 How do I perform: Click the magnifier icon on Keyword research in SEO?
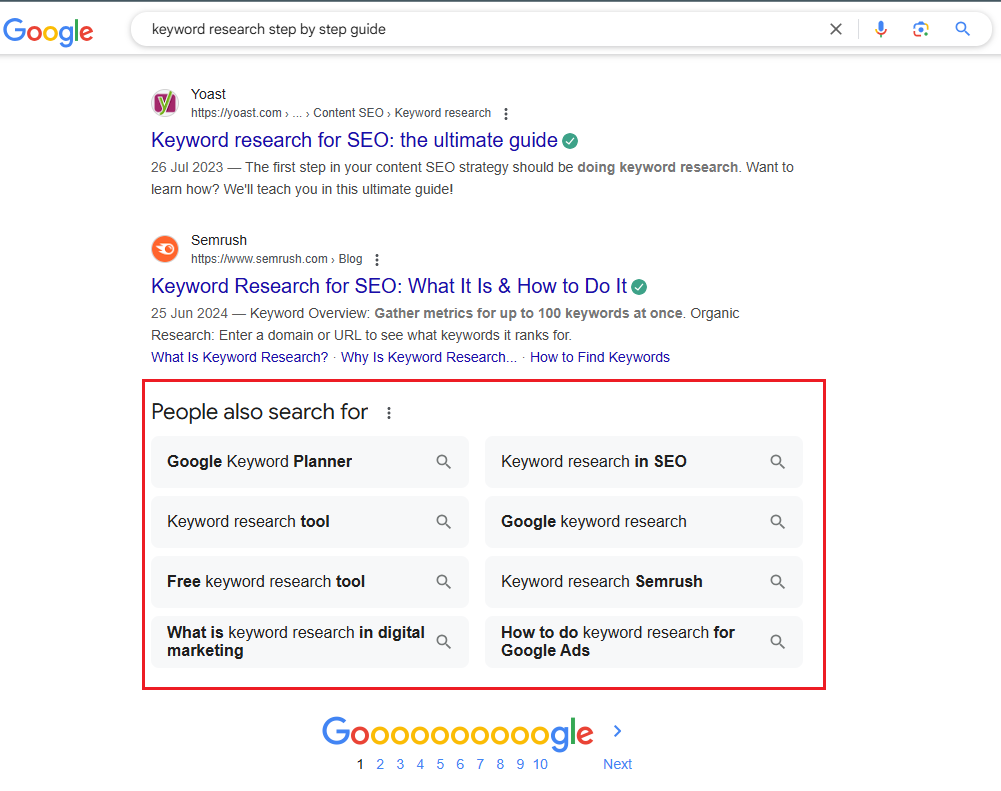click(777, 462)
